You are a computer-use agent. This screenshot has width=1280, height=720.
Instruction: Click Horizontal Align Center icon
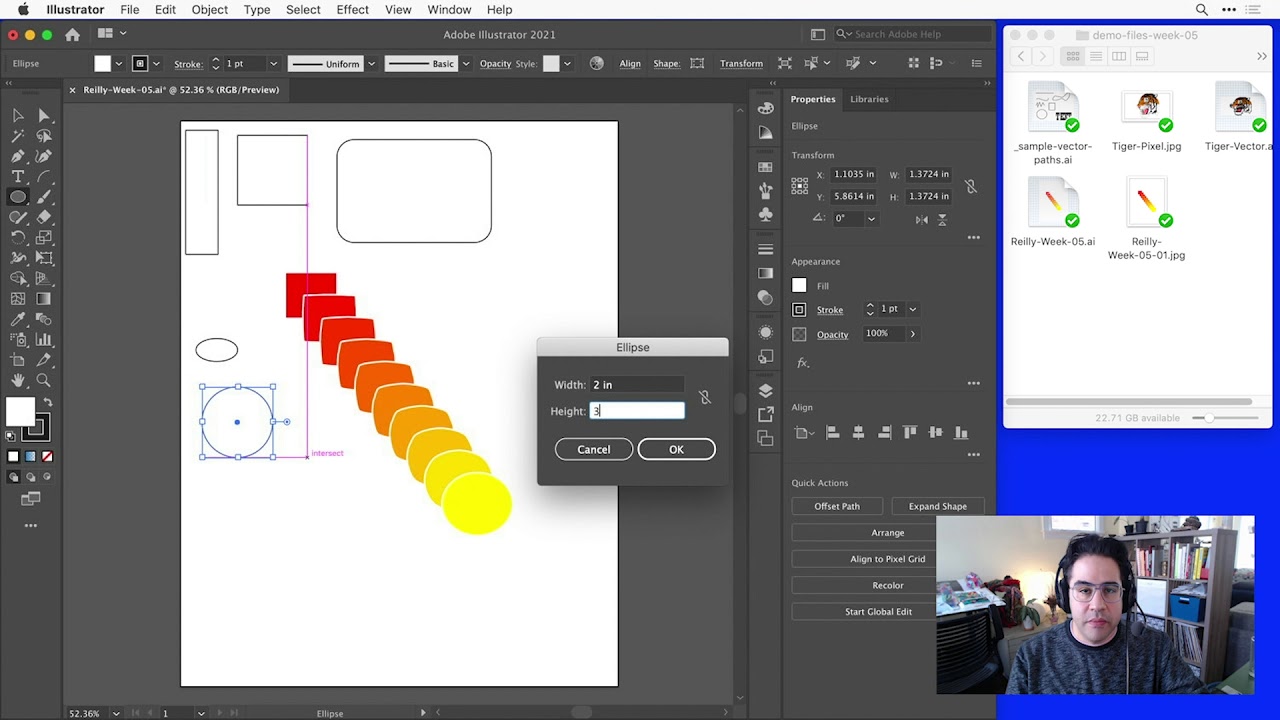point(858,432)
